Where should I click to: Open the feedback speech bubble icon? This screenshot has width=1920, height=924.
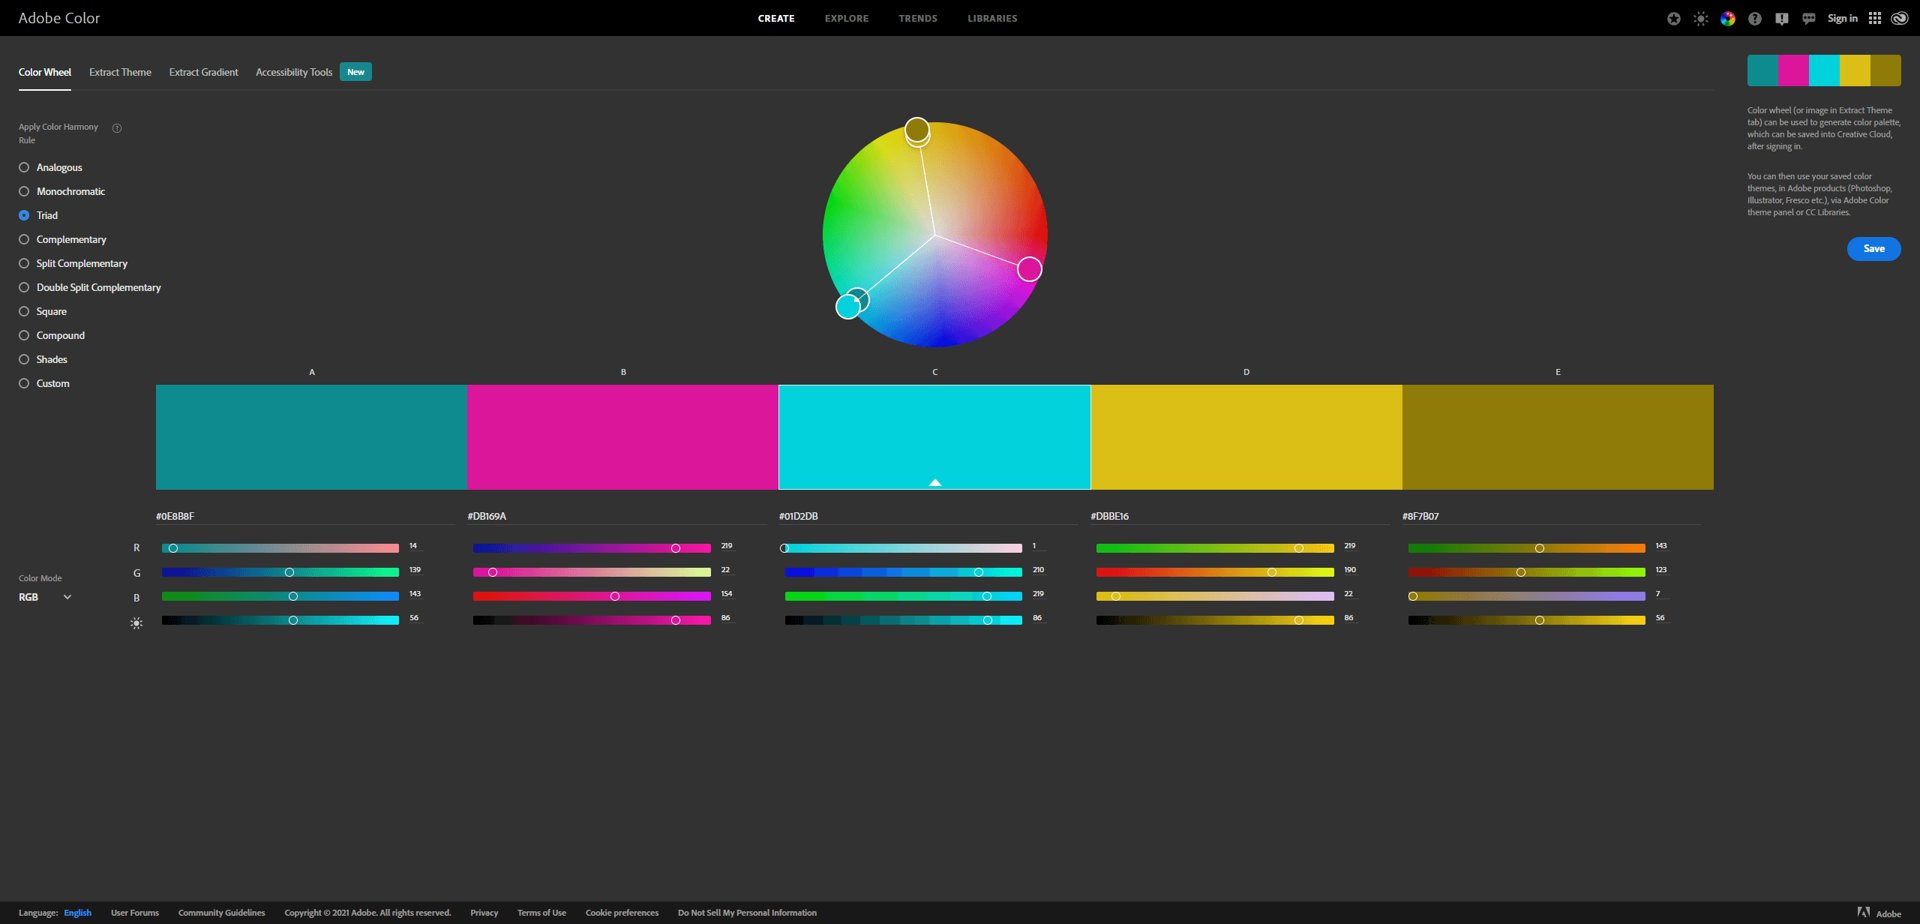pos(1807,18)
